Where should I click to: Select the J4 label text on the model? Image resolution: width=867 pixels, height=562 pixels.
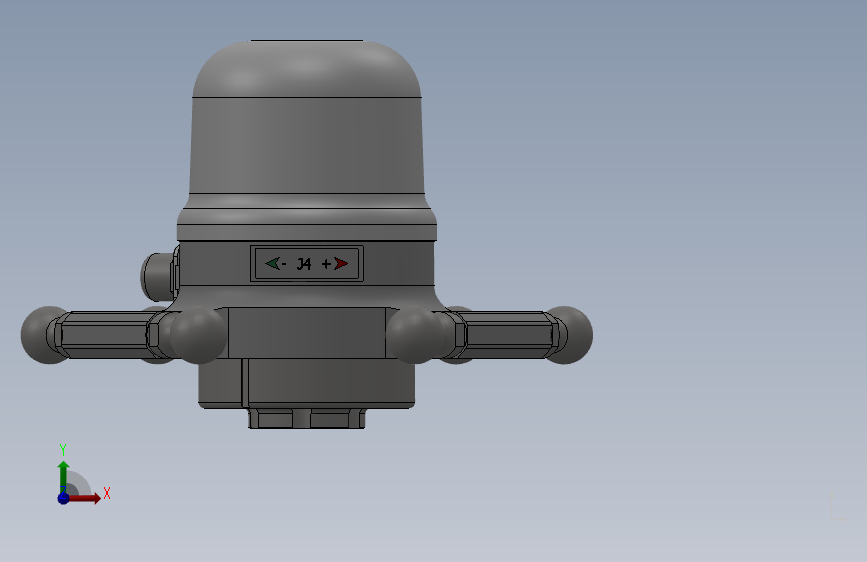(304, 264)
